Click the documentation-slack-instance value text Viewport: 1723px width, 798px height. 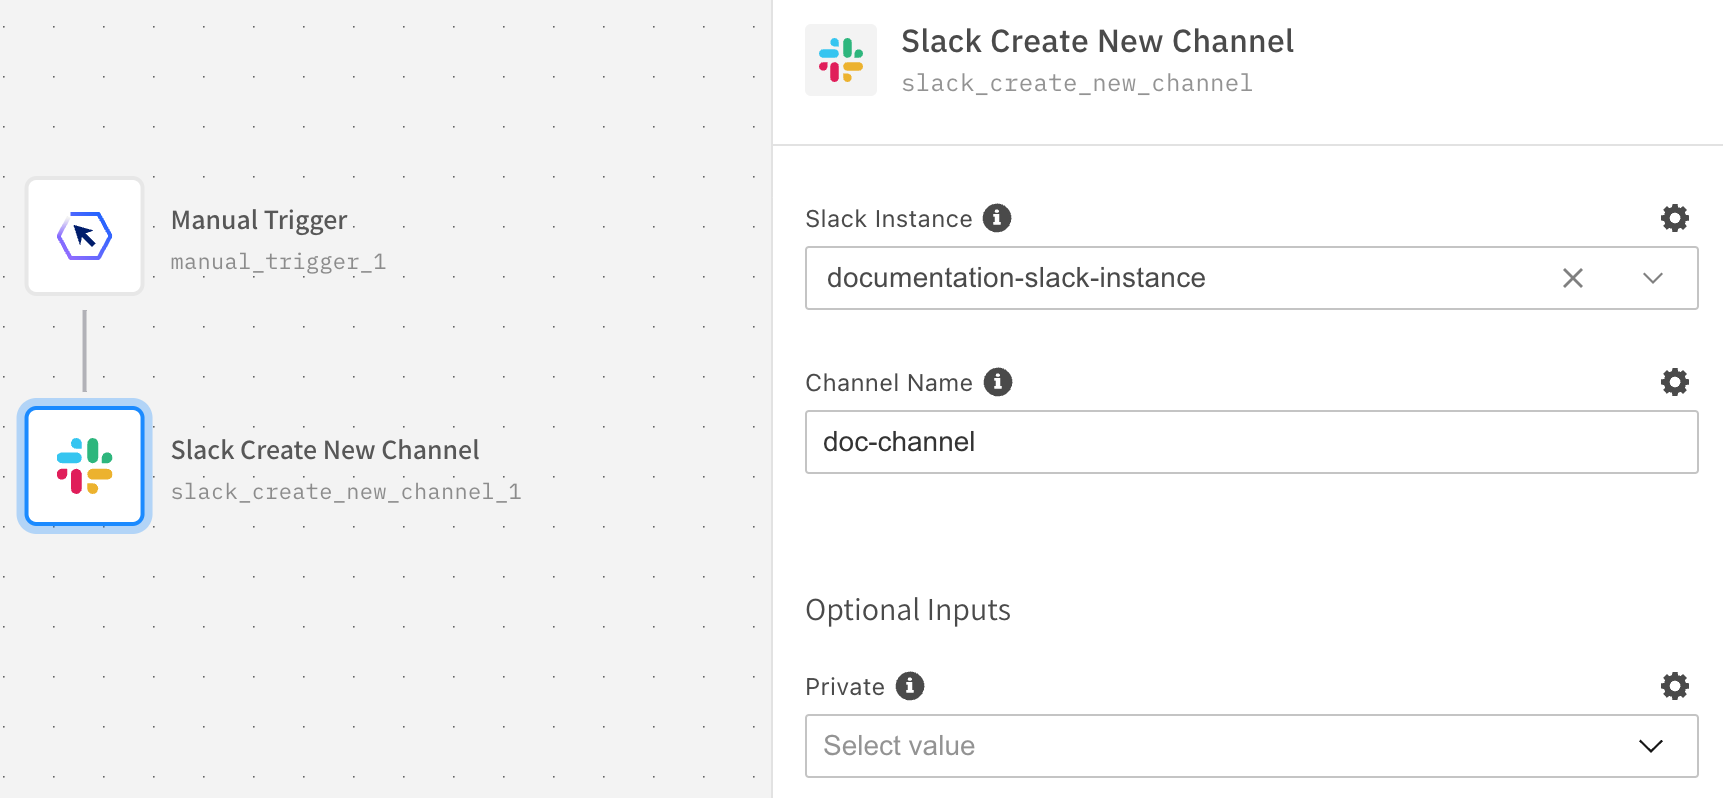click(1016, 278)
